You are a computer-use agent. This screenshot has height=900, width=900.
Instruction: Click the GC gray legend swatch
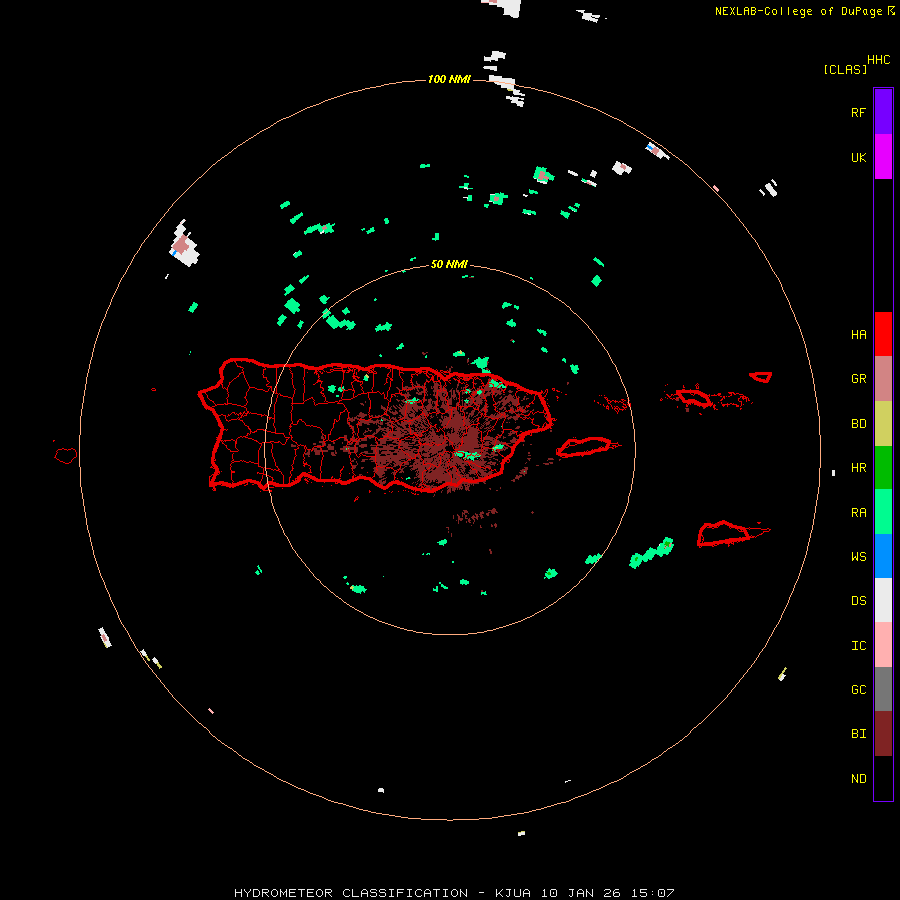tap(883, 689)
